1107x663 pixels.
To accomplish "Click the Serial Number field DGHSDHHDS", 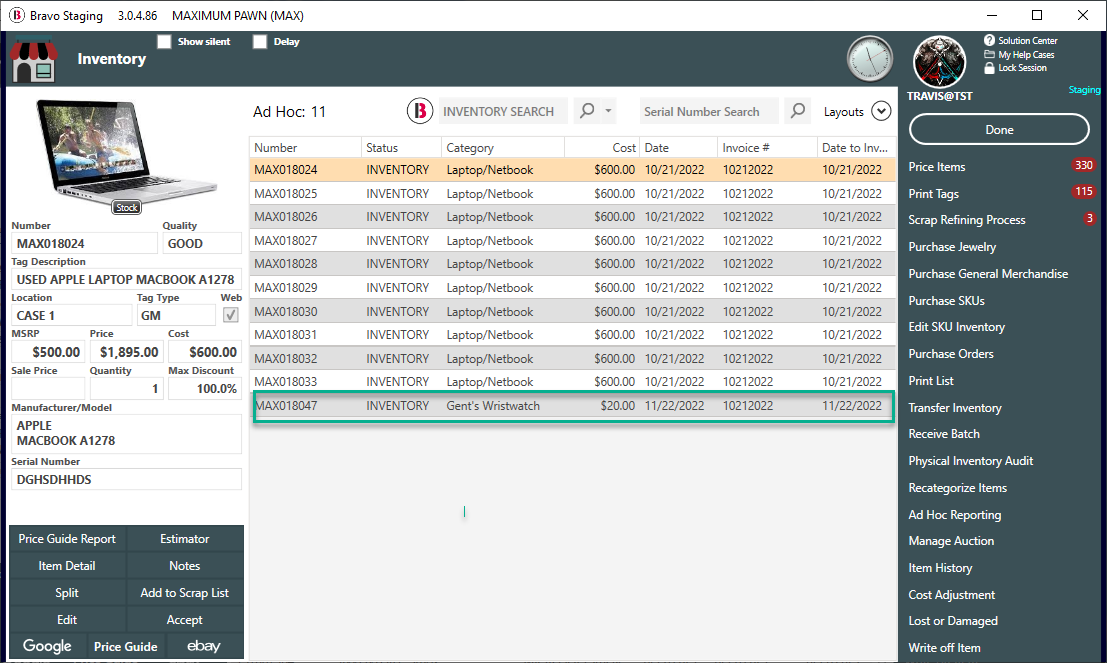I will 126,479.
